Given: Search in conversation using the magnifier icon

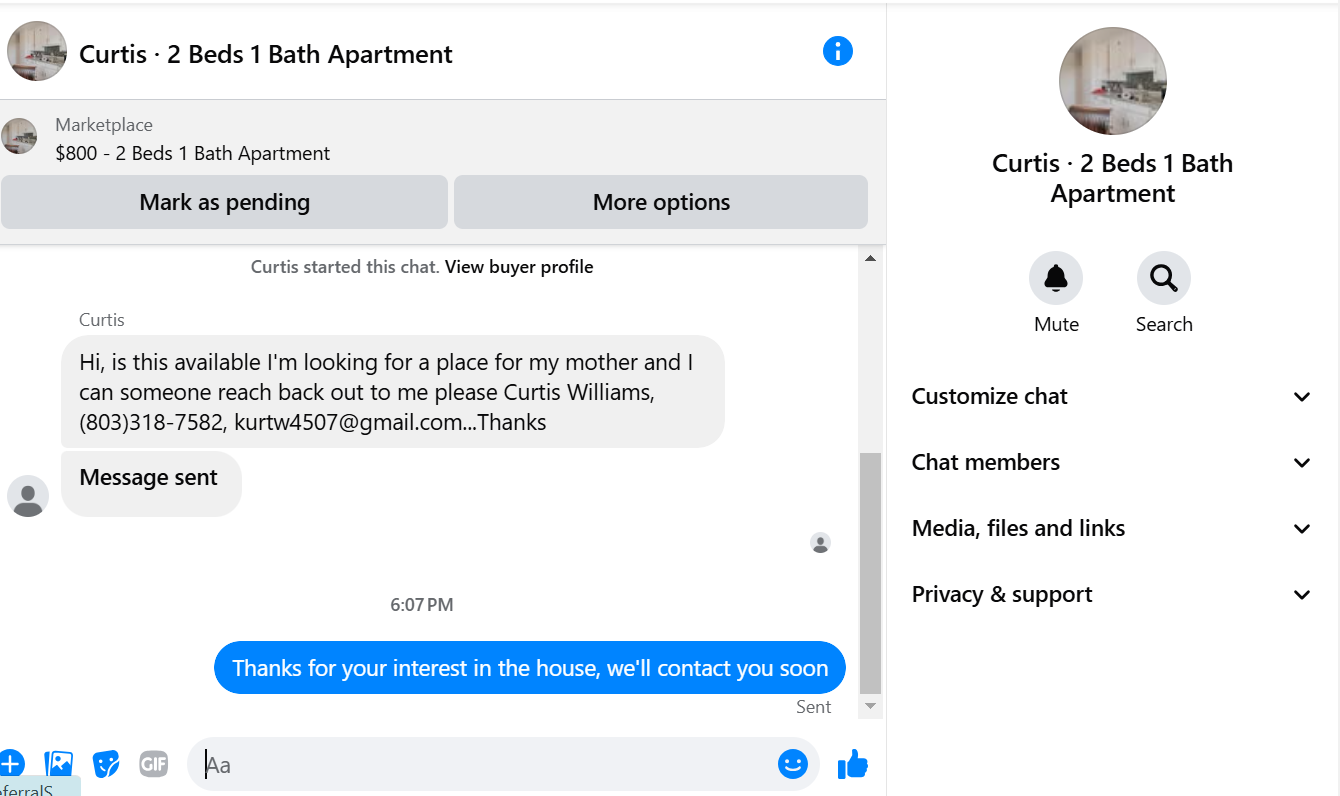Looking at the screenshot, I should tap(1164, 278).
